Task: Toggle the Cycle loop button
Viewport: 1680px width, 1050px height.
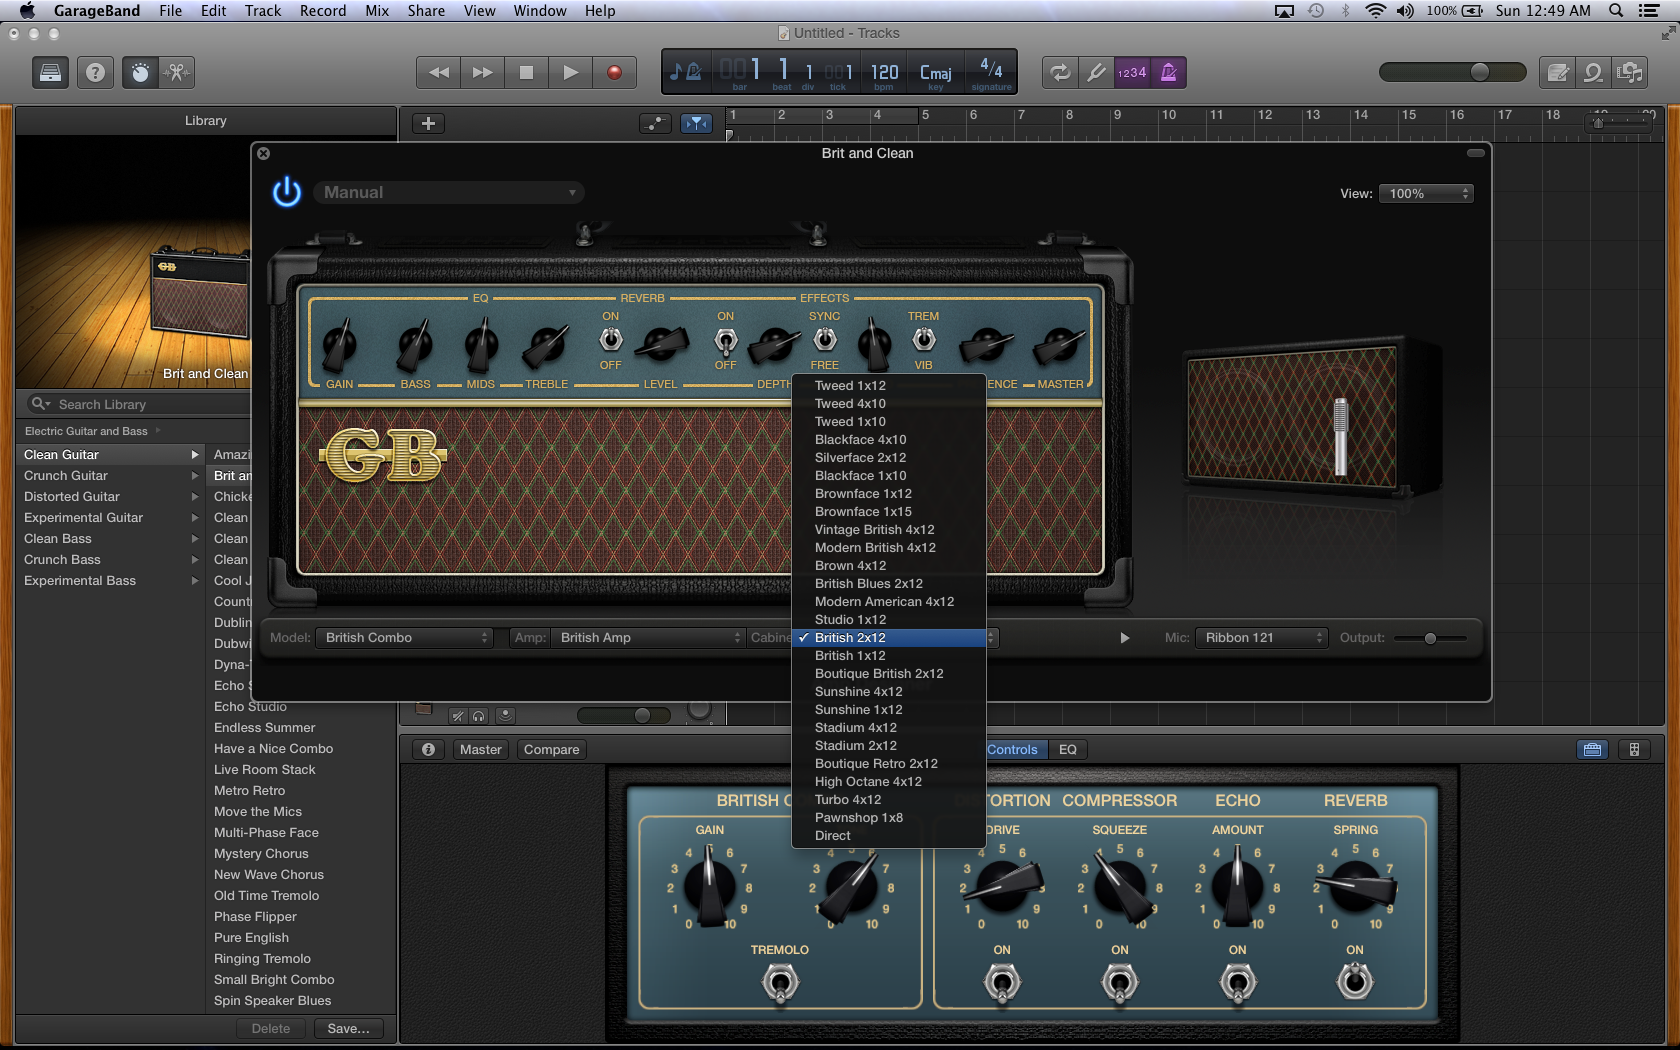Action: [x=1060, y=72]
